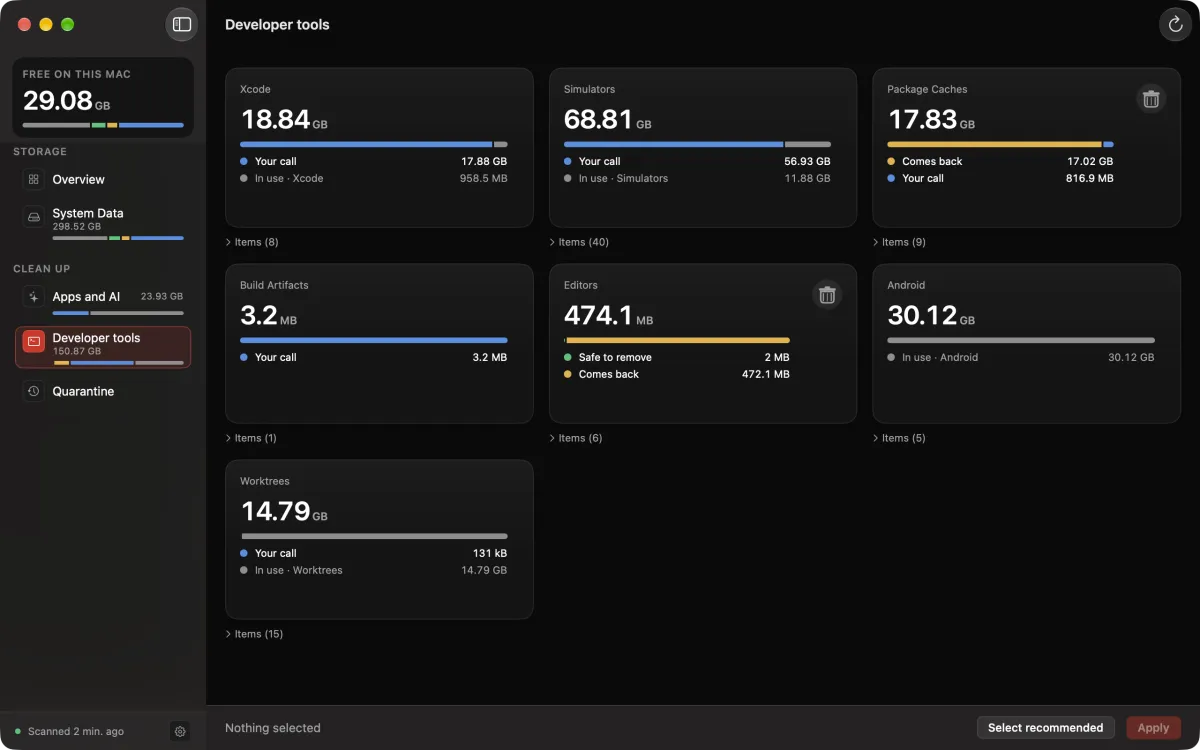Expand Items (9) under Package Caches
1200x750 pixels.
900,242
